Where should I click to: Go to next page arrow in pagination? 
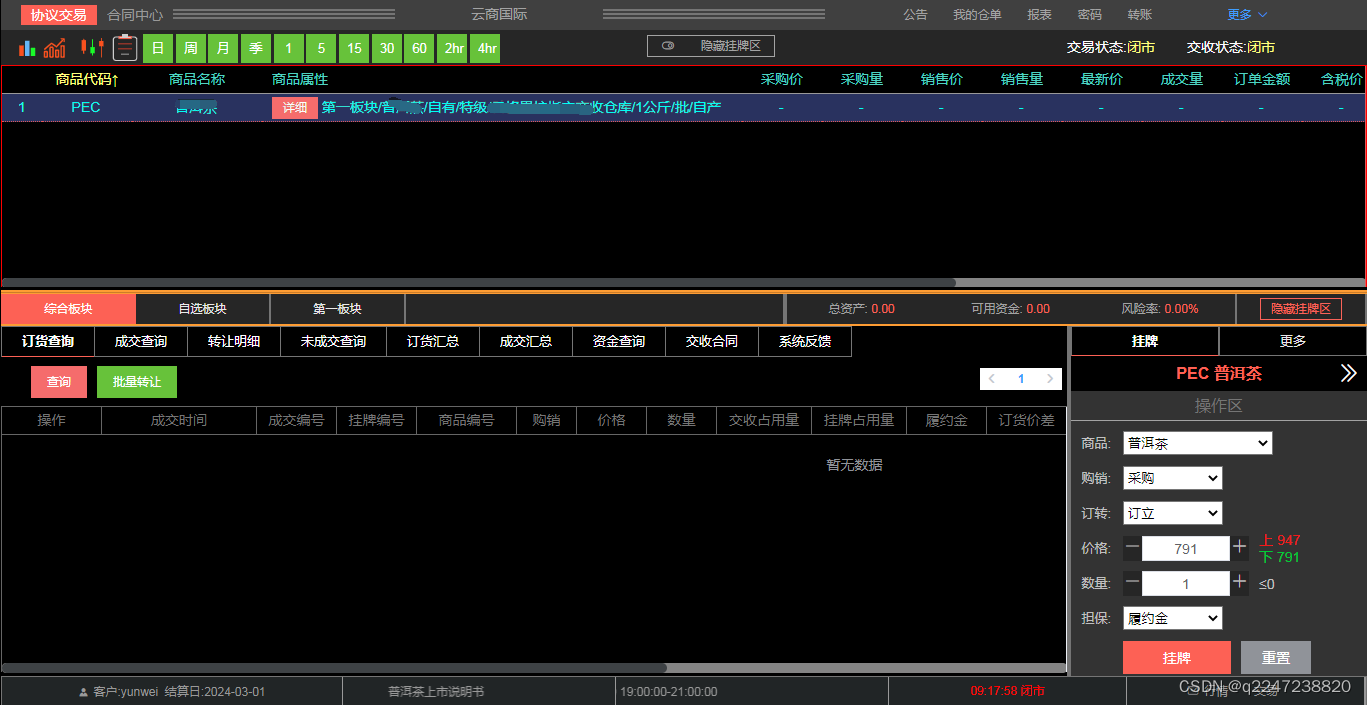click(x=1049, y=379)
